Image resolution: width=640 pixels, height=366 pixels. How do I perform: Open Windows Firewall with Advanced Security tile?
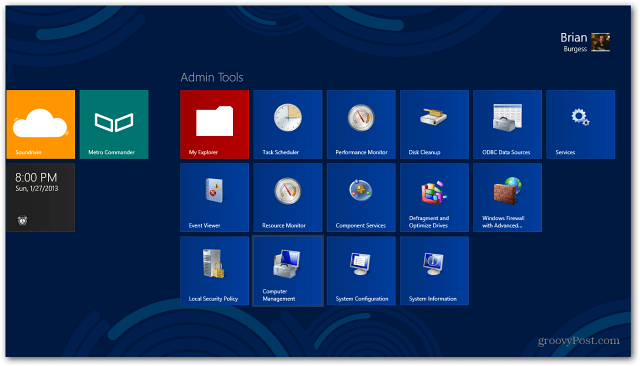pyautogui.click(x=507, y=197)
